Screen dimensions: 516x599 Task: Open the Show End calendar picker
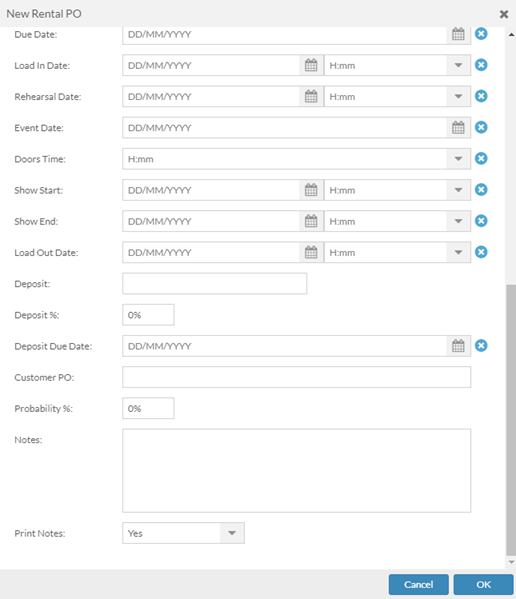pyautogui.click(x=311, y=221)
